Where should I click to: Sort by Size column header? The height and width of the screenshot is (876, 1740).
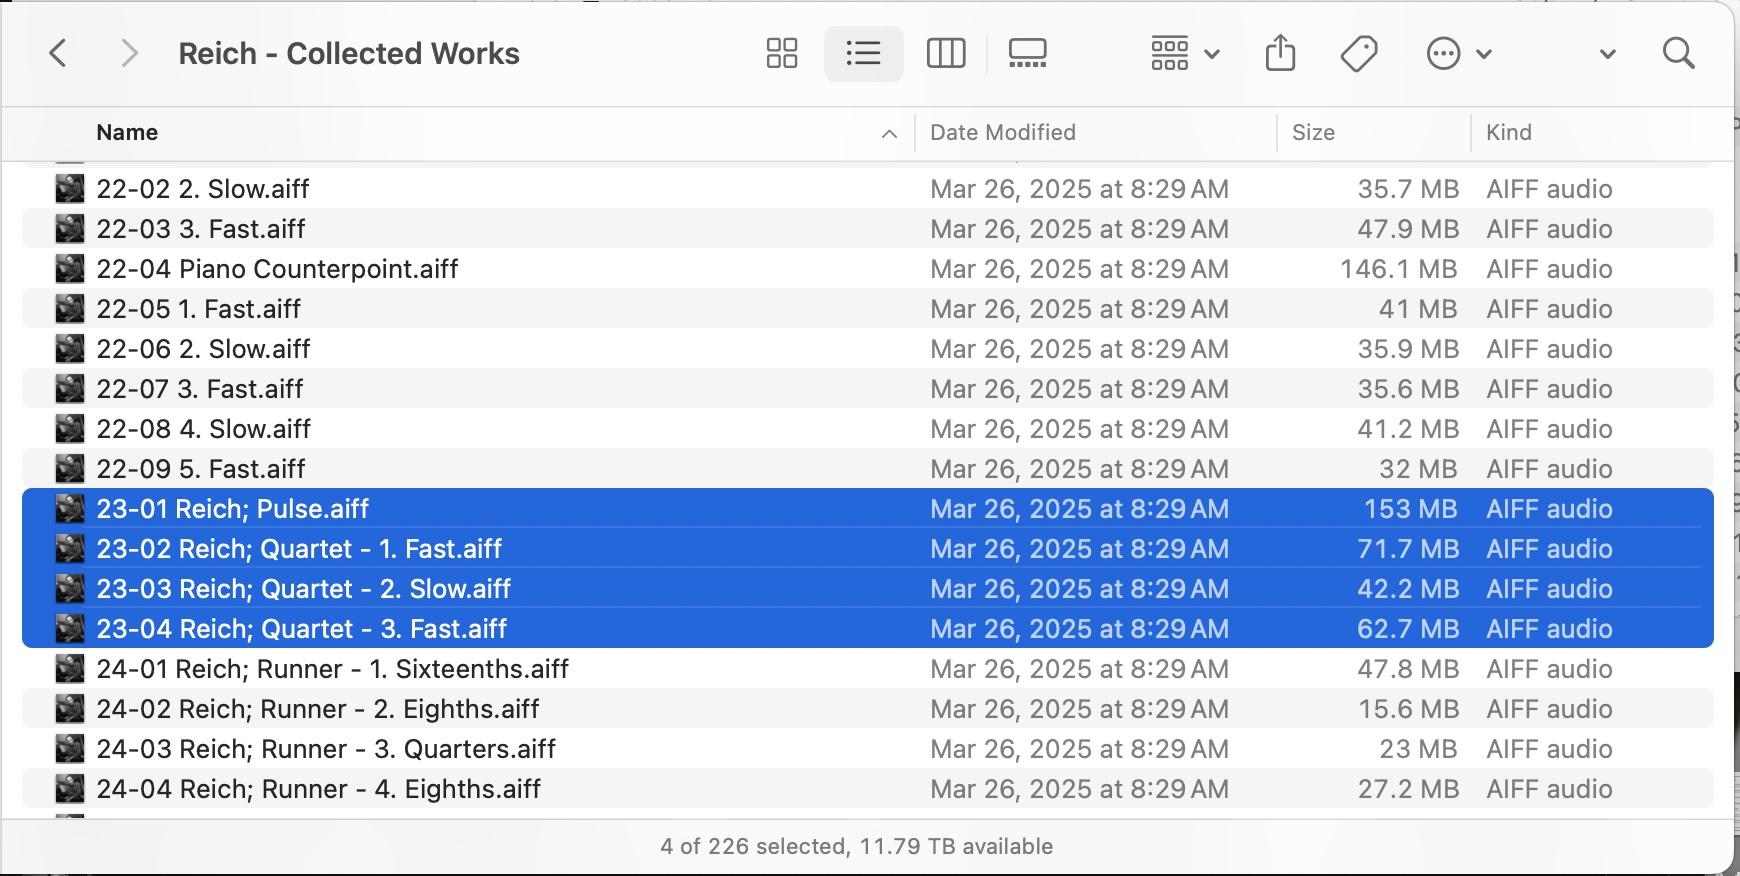1313,132
